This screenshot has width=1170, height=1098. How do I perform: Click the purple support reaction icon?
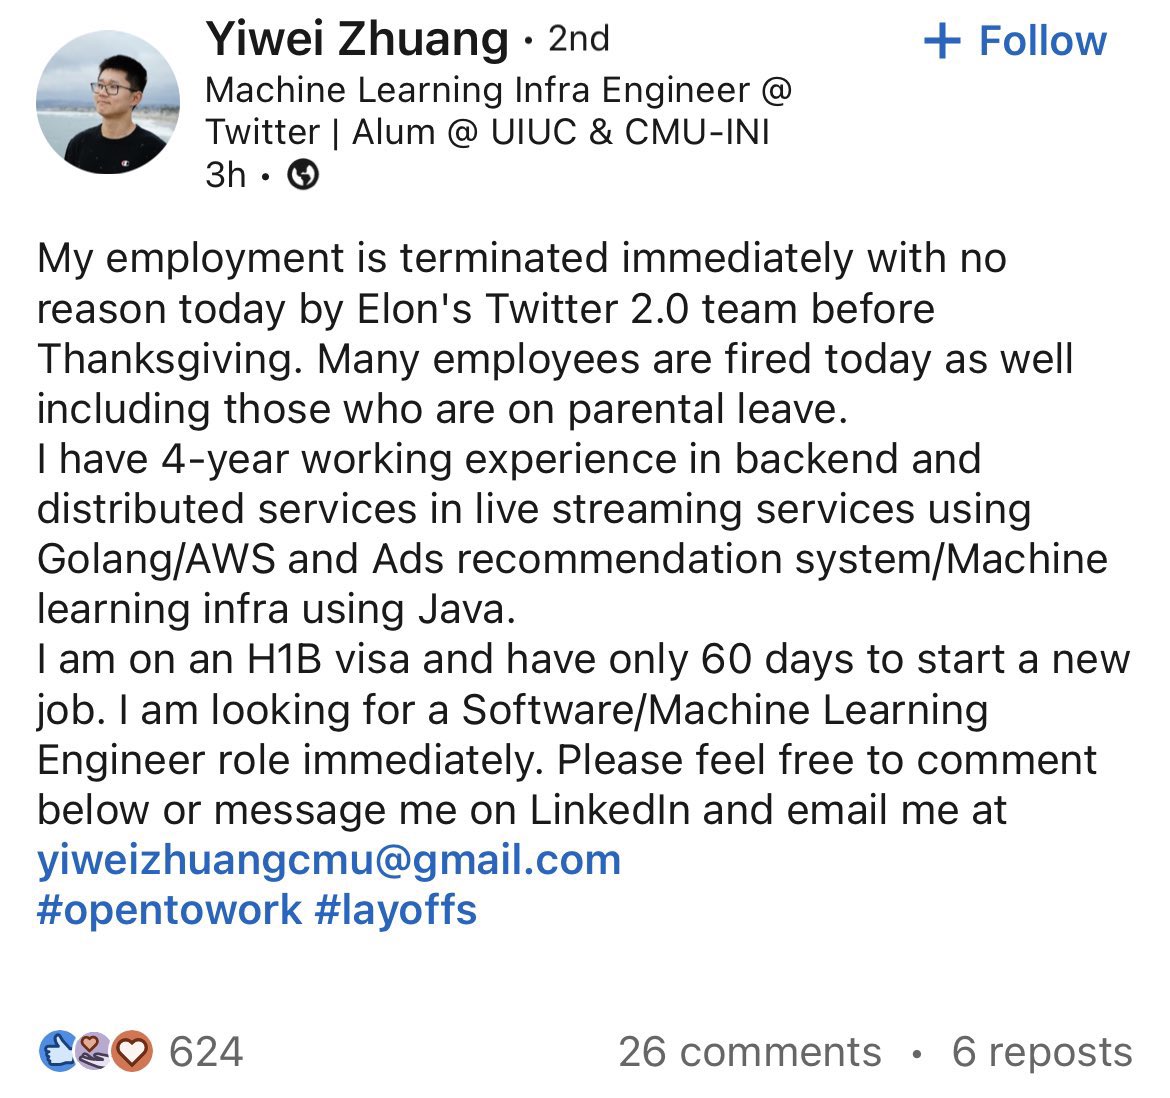[94, 1051]
